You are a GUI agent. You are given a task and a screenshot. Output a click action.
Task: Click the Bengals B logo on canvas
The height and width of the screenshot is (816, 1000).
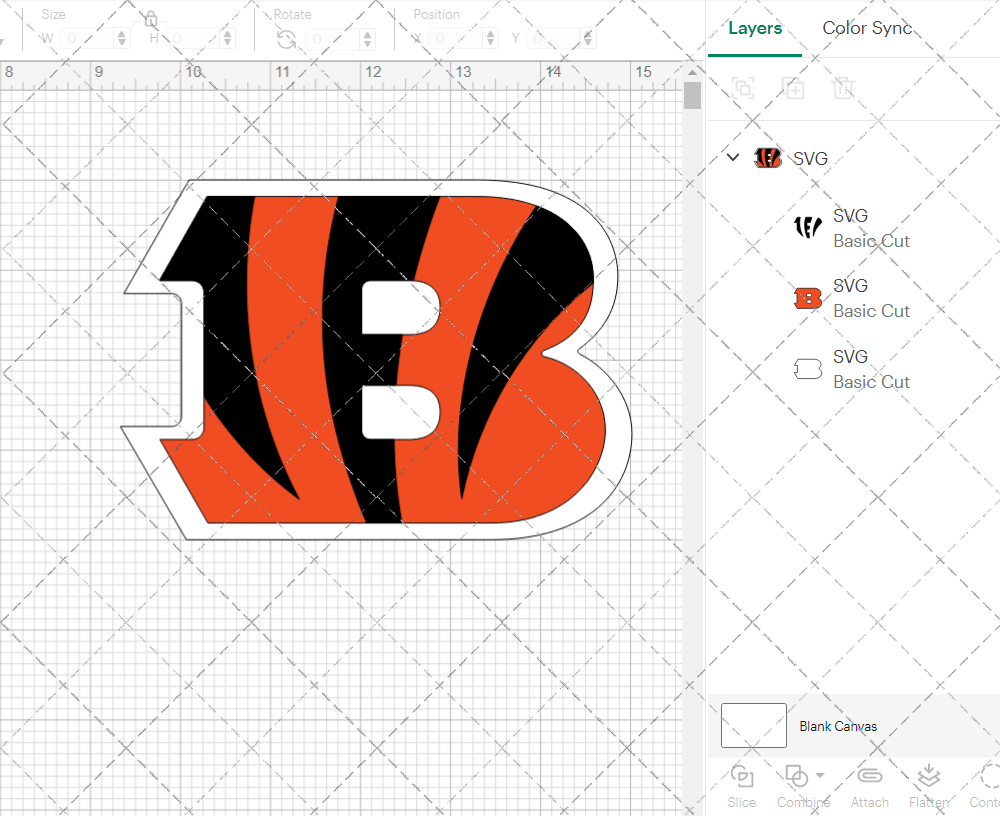pos(376,359)
